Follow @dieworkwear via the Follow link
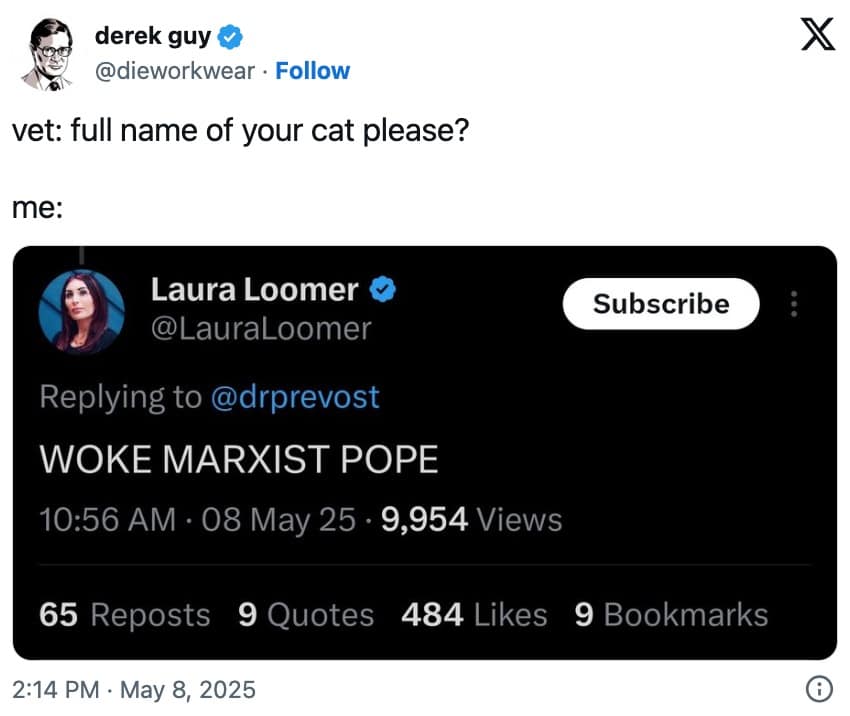Viewport: 850px width, 716px height. (x=313, y=70)
